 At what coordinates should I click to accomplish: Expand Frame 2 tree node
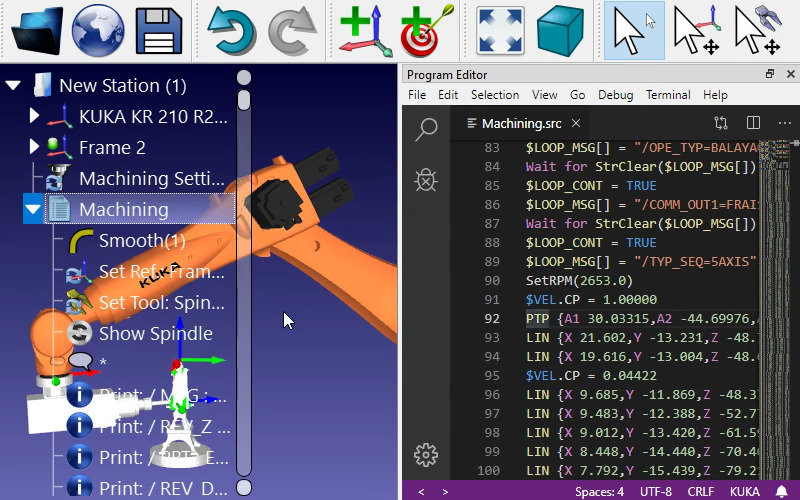[x=34, y=147]
